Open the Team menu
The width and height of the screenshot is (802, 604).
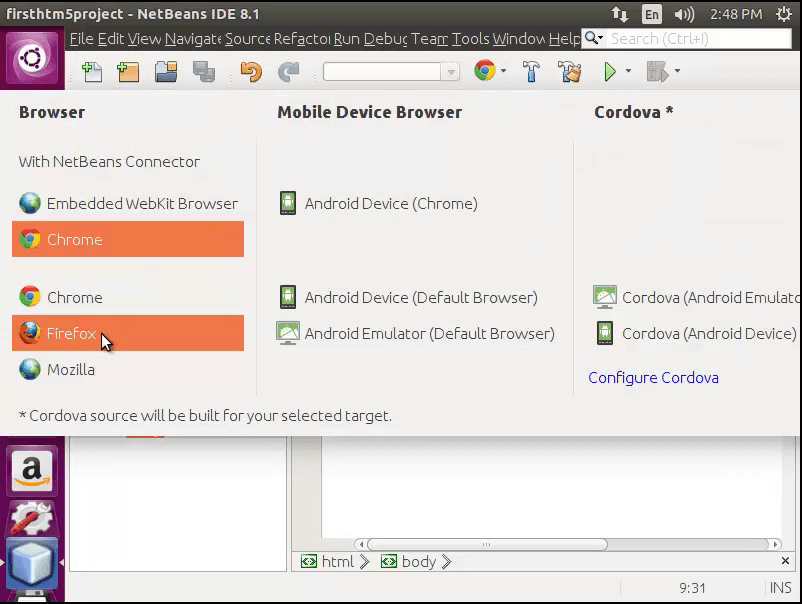pyautogui.click(x=429, y=39)
